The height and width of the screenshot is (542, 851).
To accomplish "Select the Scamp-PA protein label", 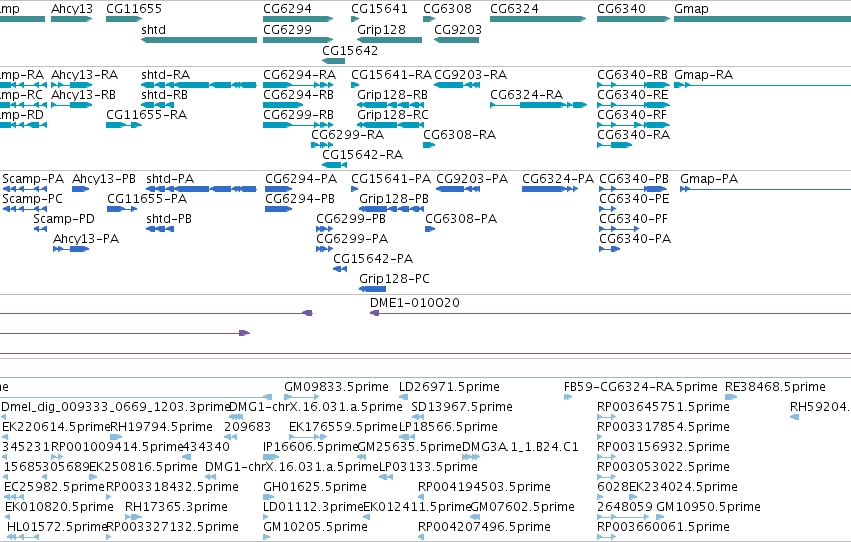I will point(33,178).
